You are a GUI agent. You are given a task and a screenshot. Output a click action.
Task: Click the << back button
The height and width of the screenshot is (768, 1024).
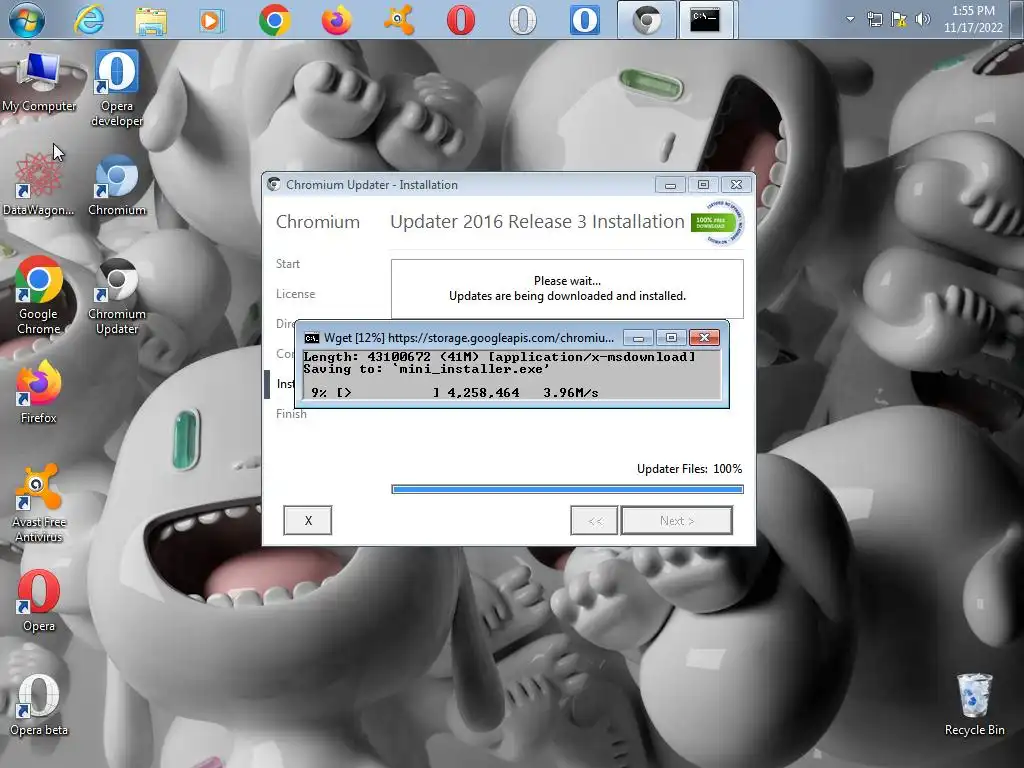594,520
